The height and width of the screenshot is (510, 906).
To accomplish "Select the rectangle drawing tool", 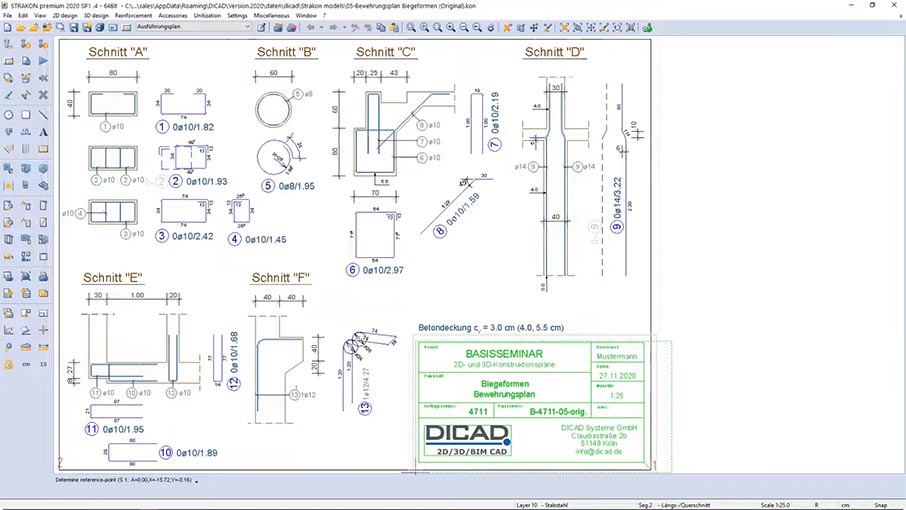I will 26,114.
